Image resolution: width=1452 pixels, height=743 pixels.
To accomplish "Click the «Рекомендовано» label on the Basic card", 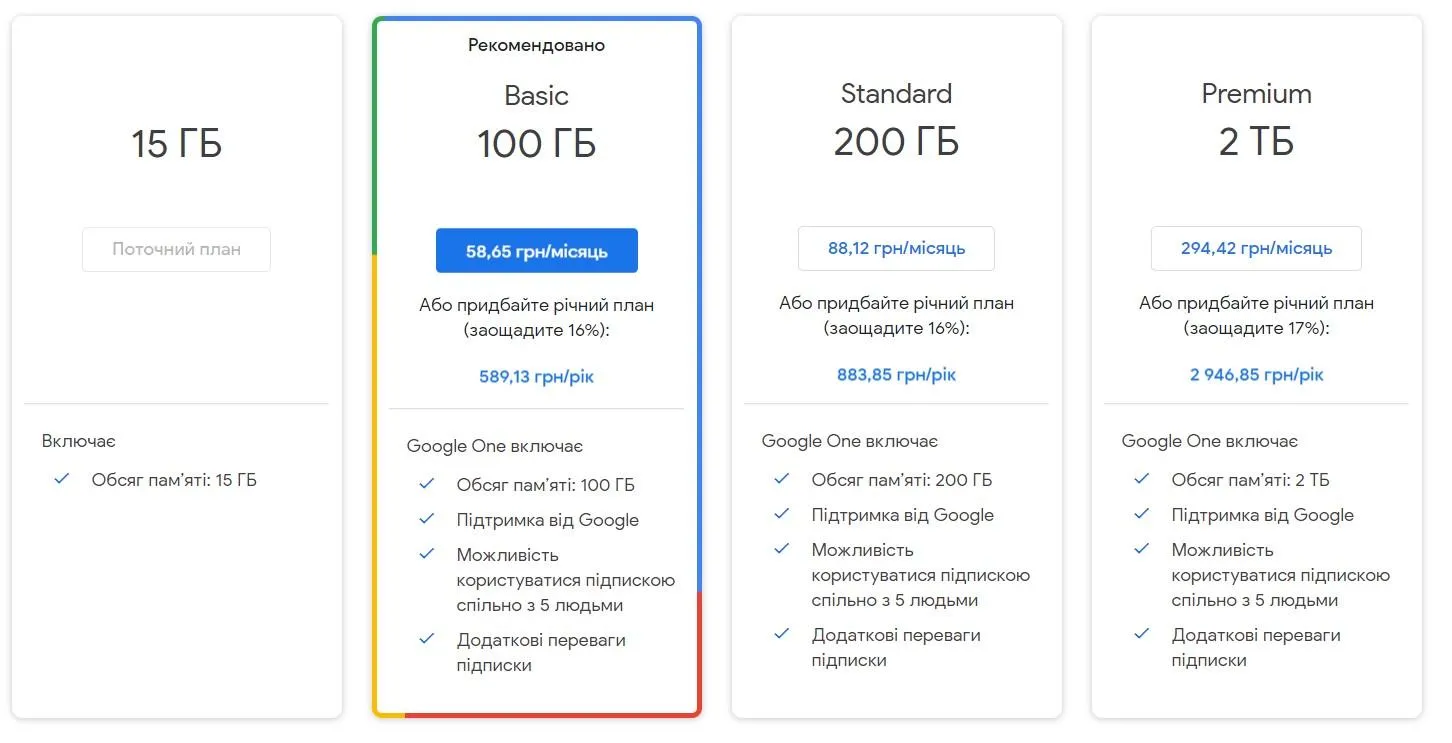I will click(536, 45).
